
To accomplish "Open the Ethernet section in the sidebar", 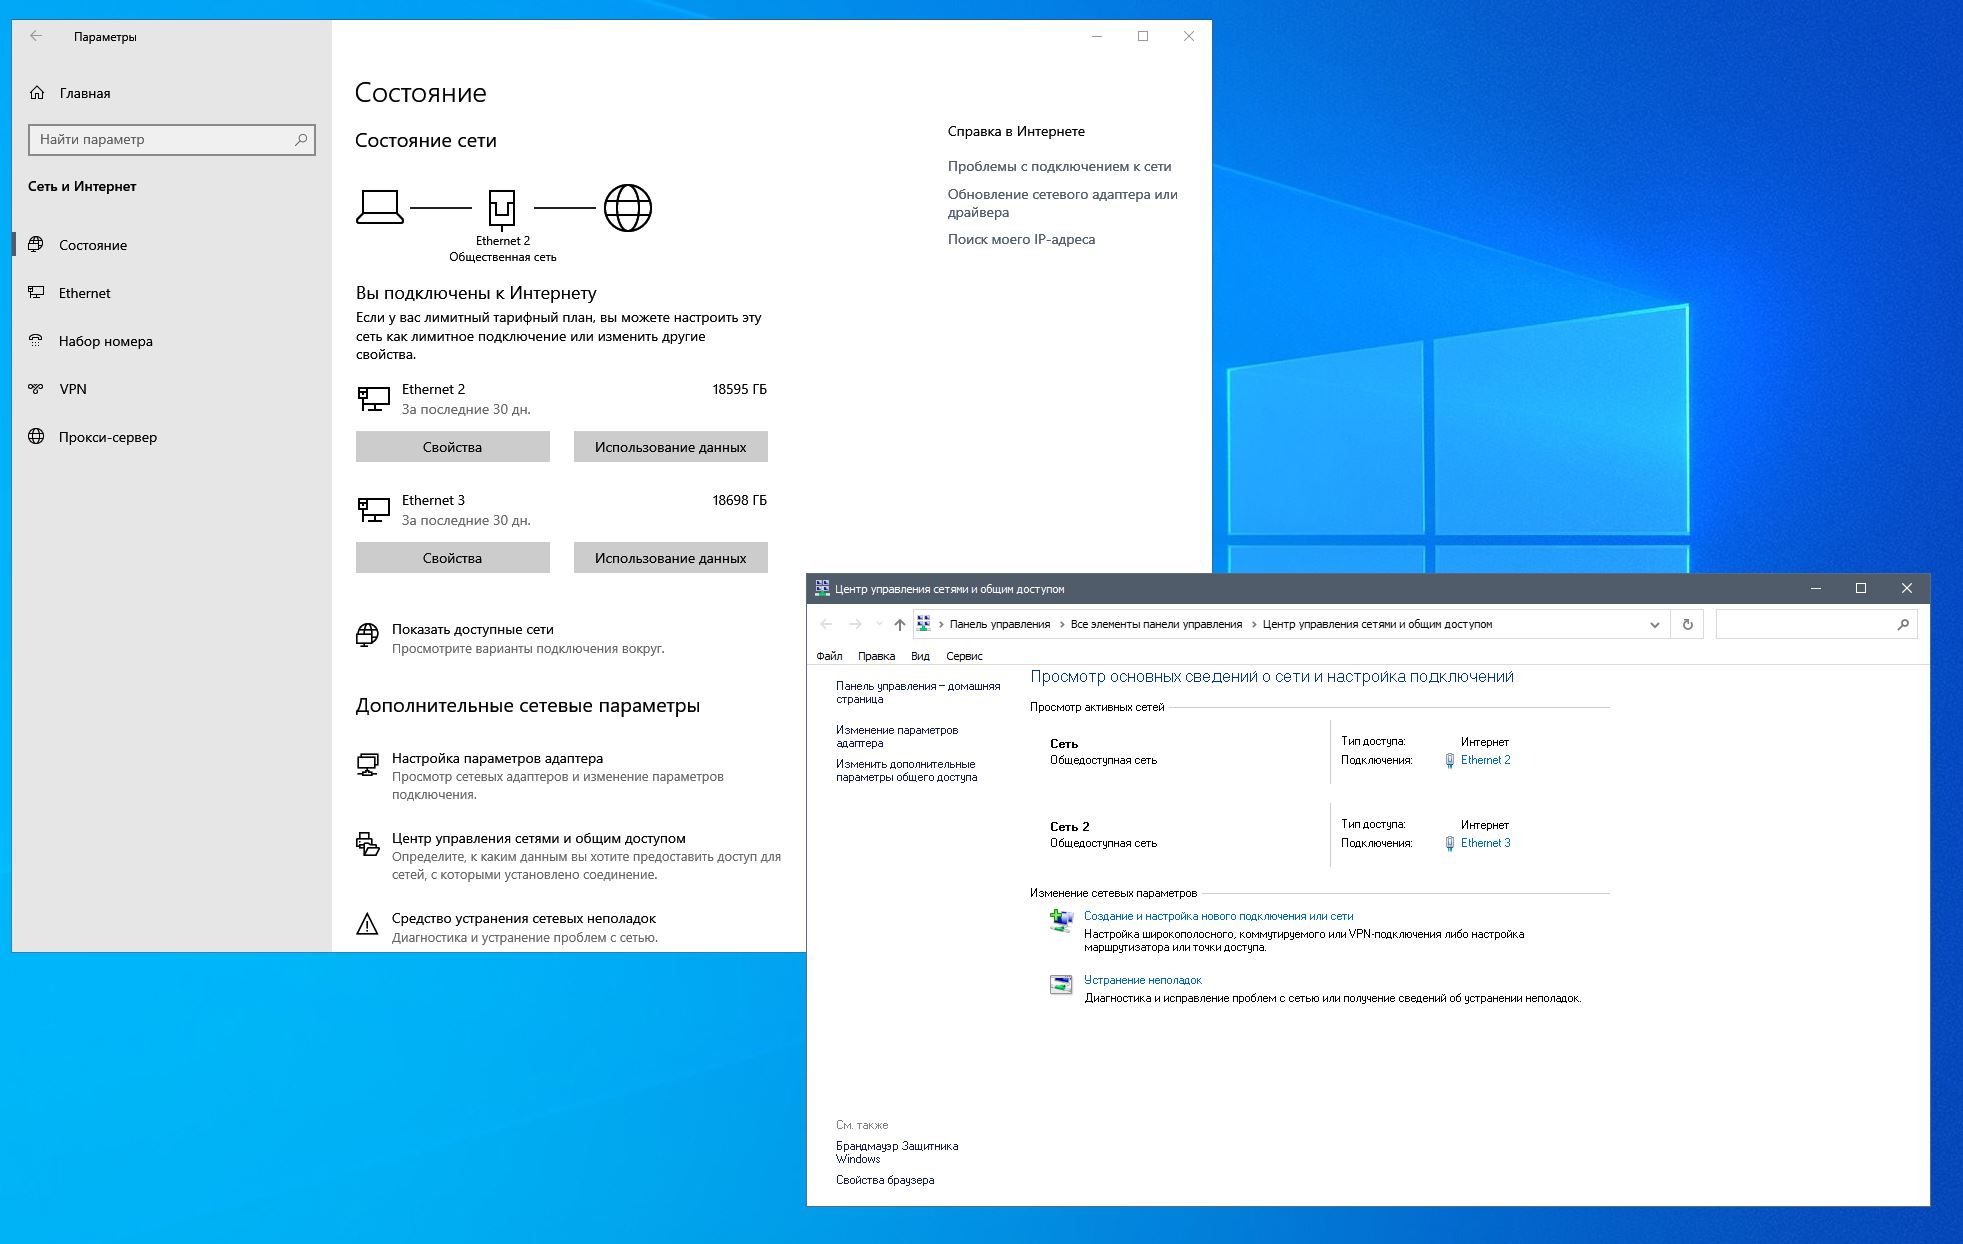I will (x=84, y=293).
